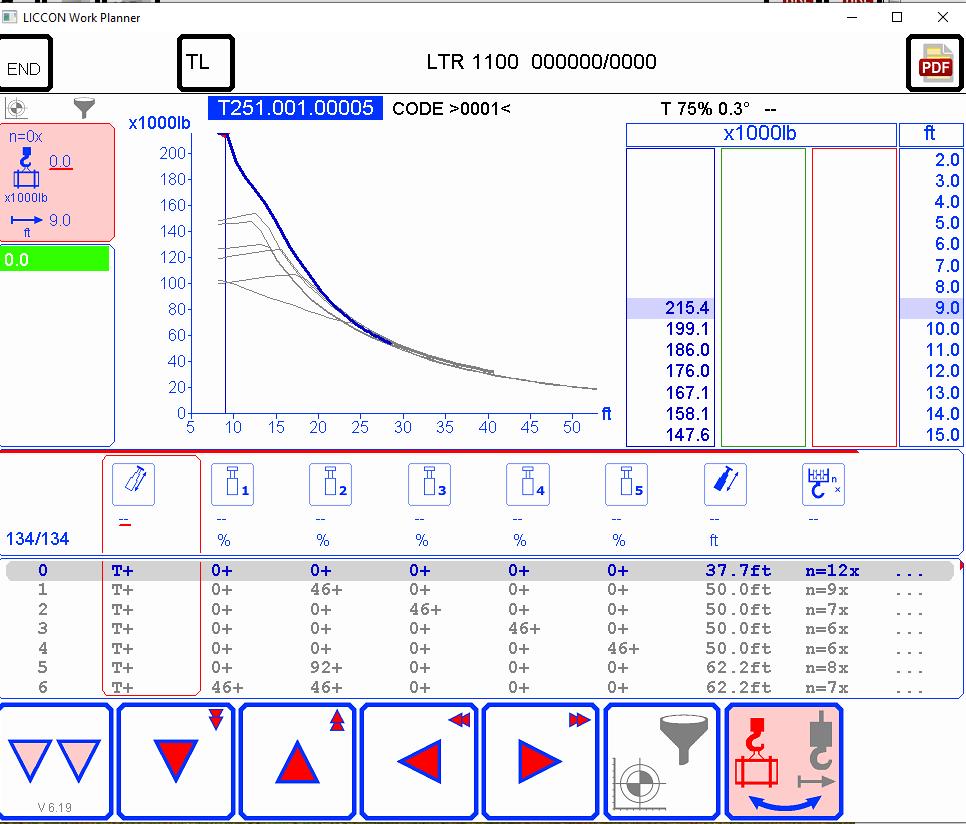The width and height of the screenshot is (966, 824).
Task: Click the center of gravity target icon top-left
Action: pyautogui.click(x=16, y=108)
